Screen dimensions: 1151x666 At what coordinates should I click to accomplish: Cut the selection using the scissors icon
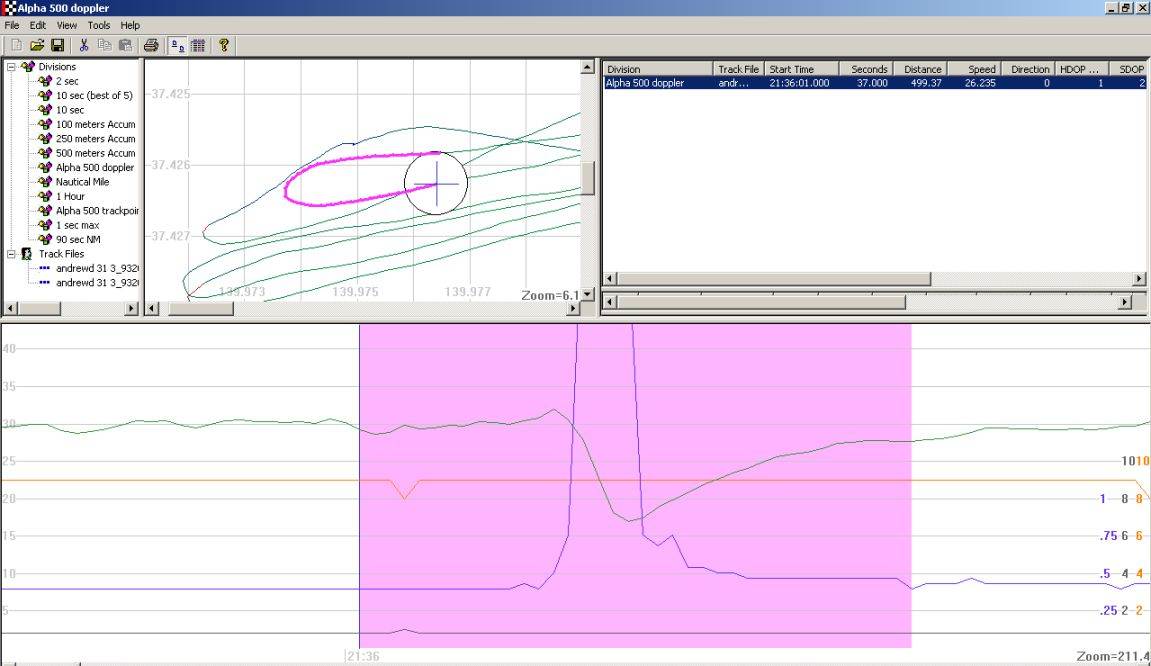pyautogui.click(x=83, y=45)
